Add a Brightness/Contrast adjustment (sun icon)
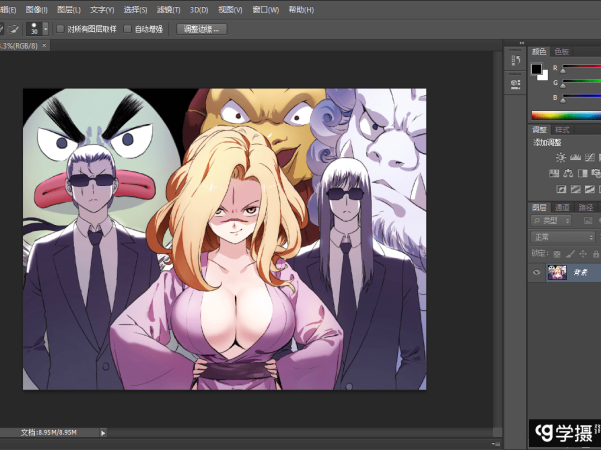The width and height of the screenshot is (601, 450). pos(561,158)
